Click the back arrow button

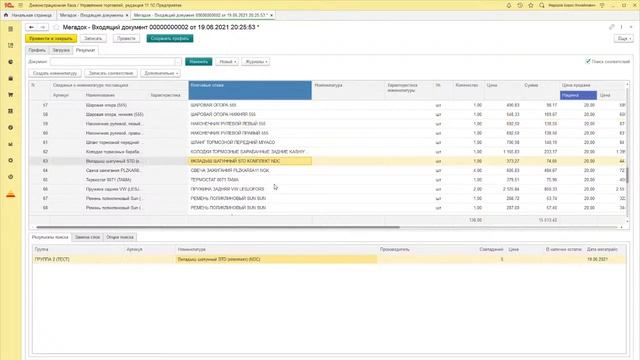[31, 27]
